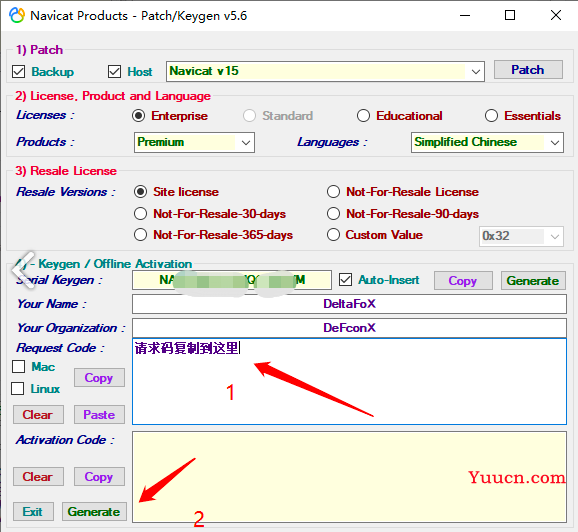The height and width of the screenshot is (532, 578).
Task: Enable the Linux checkbox
Action: [x=18, y=389]
